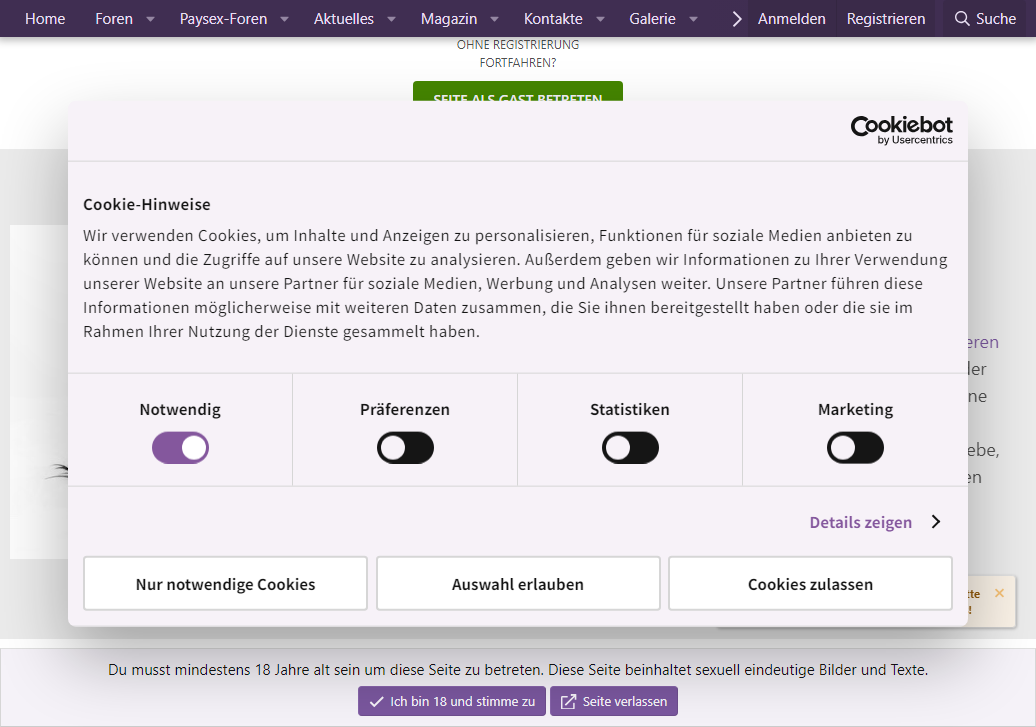The height and width of the screenshot is (727, 1036).
Task: Expand the Paysex-Foren dropdown arrow
Action: pyautogui.click(x=285, y=19)
